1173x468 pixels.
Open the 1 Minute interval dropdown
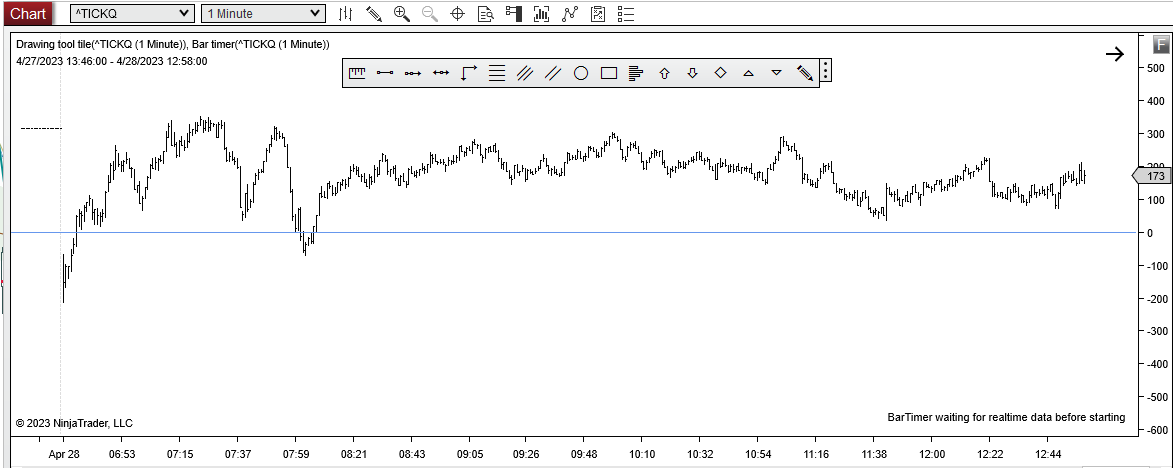click(263, 13)
